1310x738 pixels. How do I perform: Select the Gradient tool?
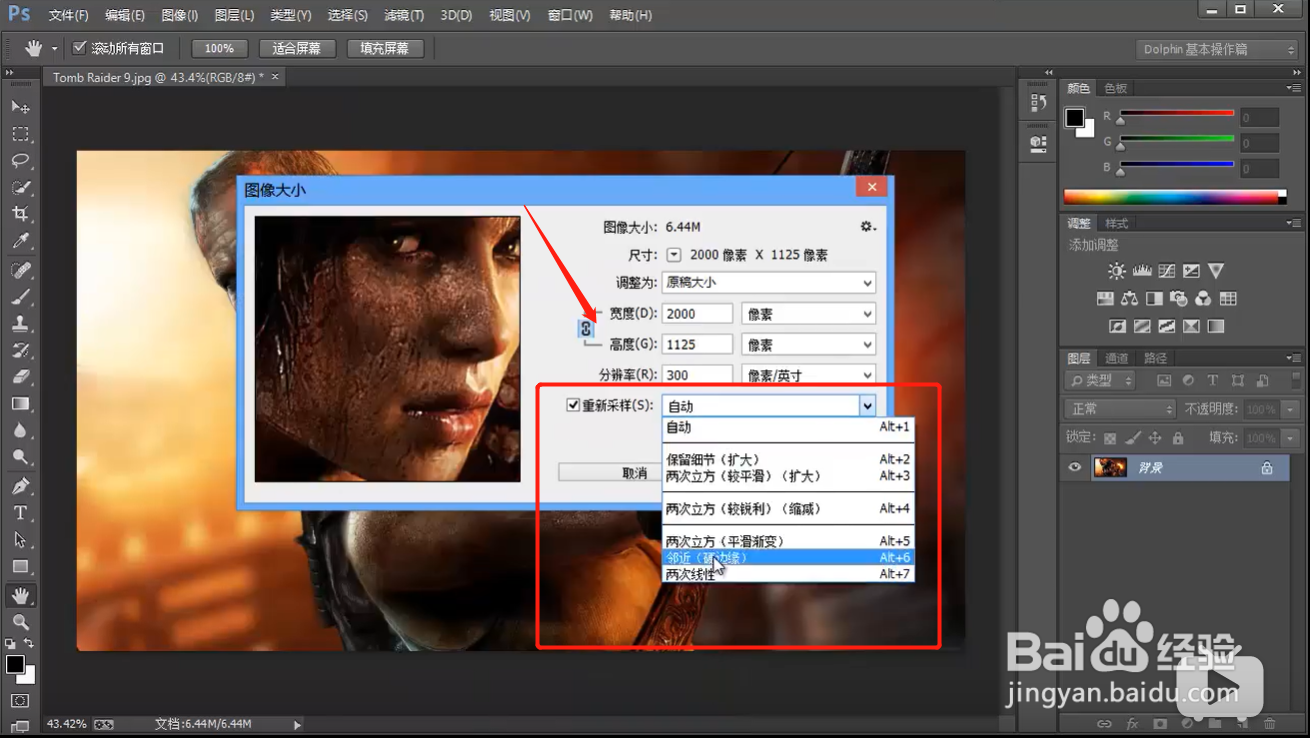(x=20, y=404)
